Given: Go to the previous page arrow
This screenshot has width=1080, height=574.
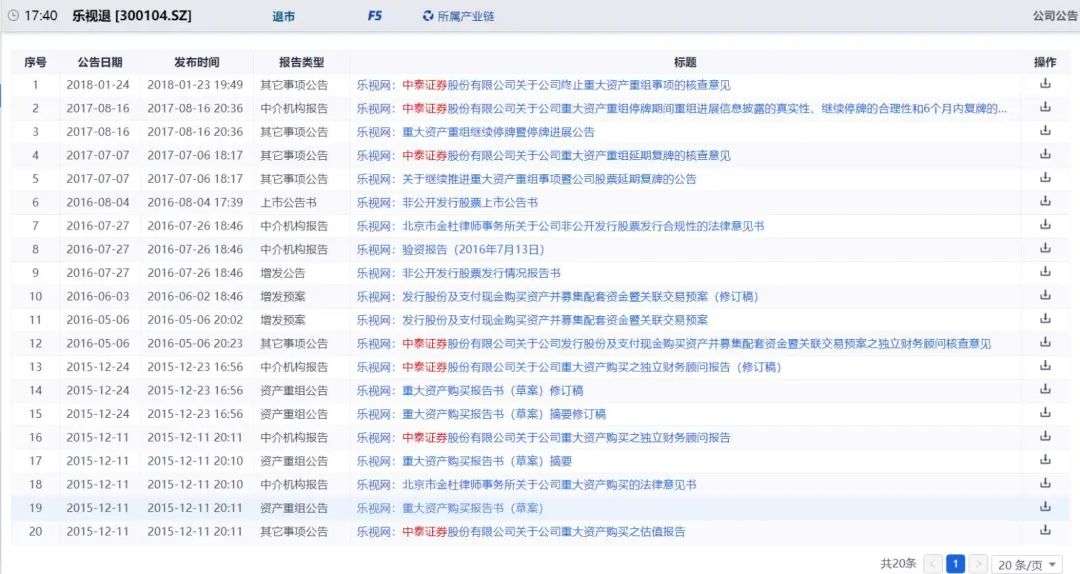Looking at the screenshot, I should pos(933,564).
